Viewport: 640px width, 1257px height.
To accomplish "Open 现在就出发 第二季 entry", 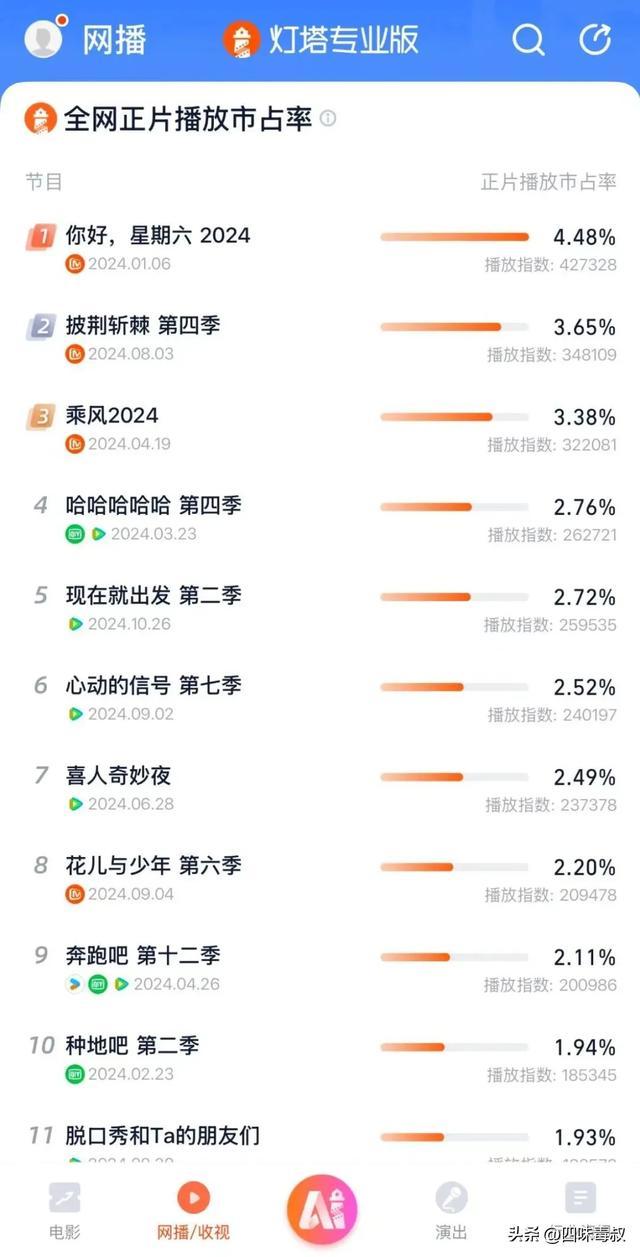I will (153, 596).
